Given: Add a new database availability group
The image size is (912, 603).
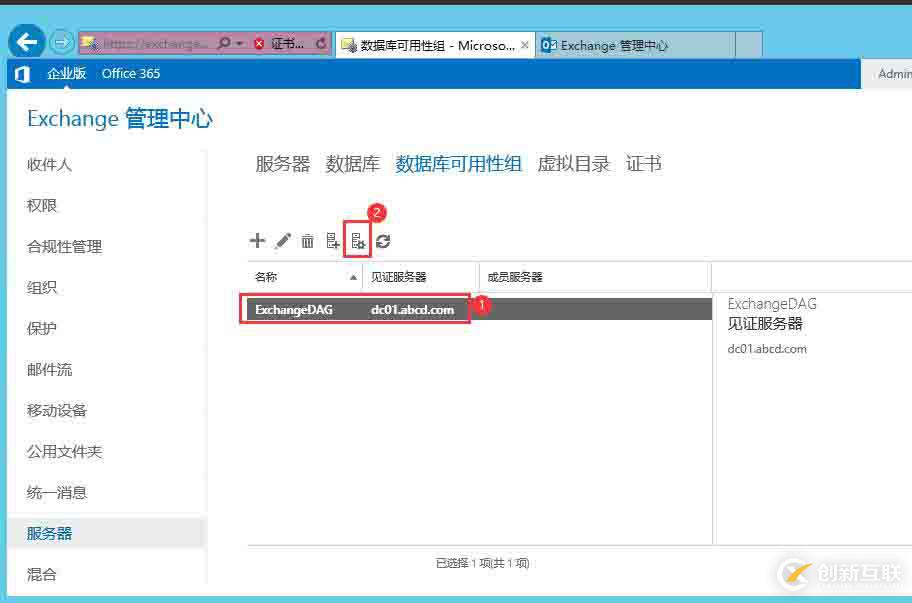Looking at the screenshot, I should [x=257, y=240].
